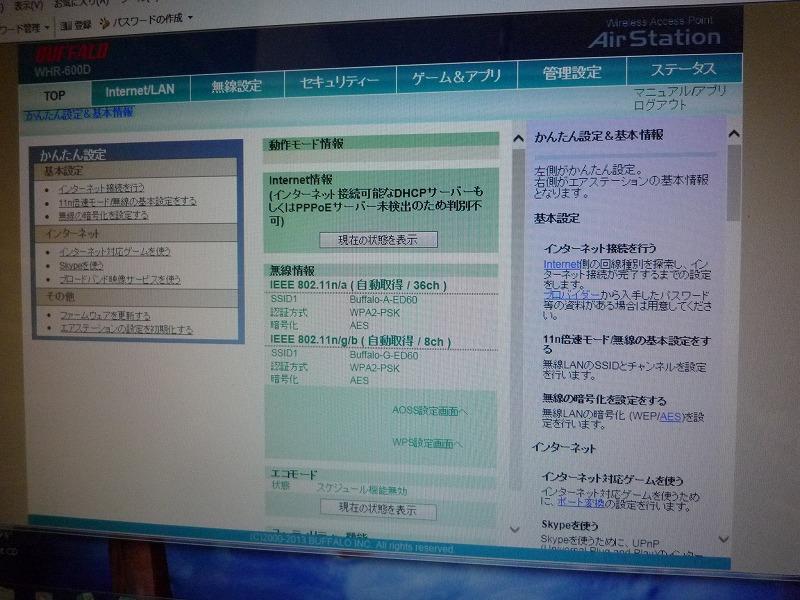Viewport: 800px width, 600px height.
Task: Open the AOSS設定画面へ link
Action: pos(430,411)
